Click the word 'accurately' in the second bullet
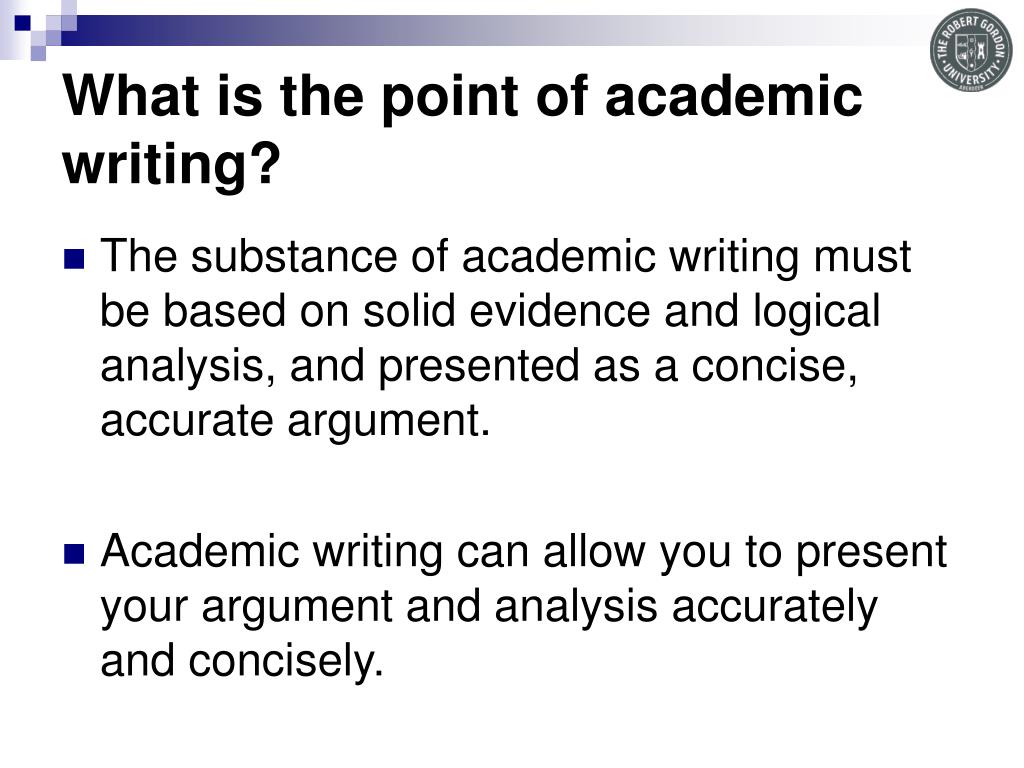1024x768 pixels. [775, 607]
